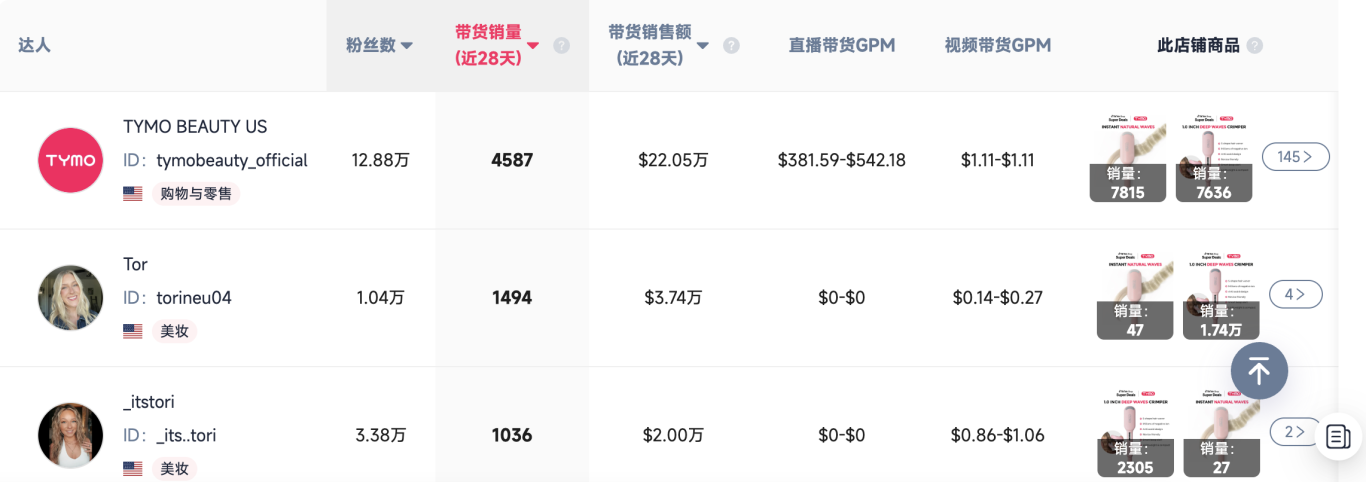
Task: Open the _itstori creator name link
Action: [148, 402]
